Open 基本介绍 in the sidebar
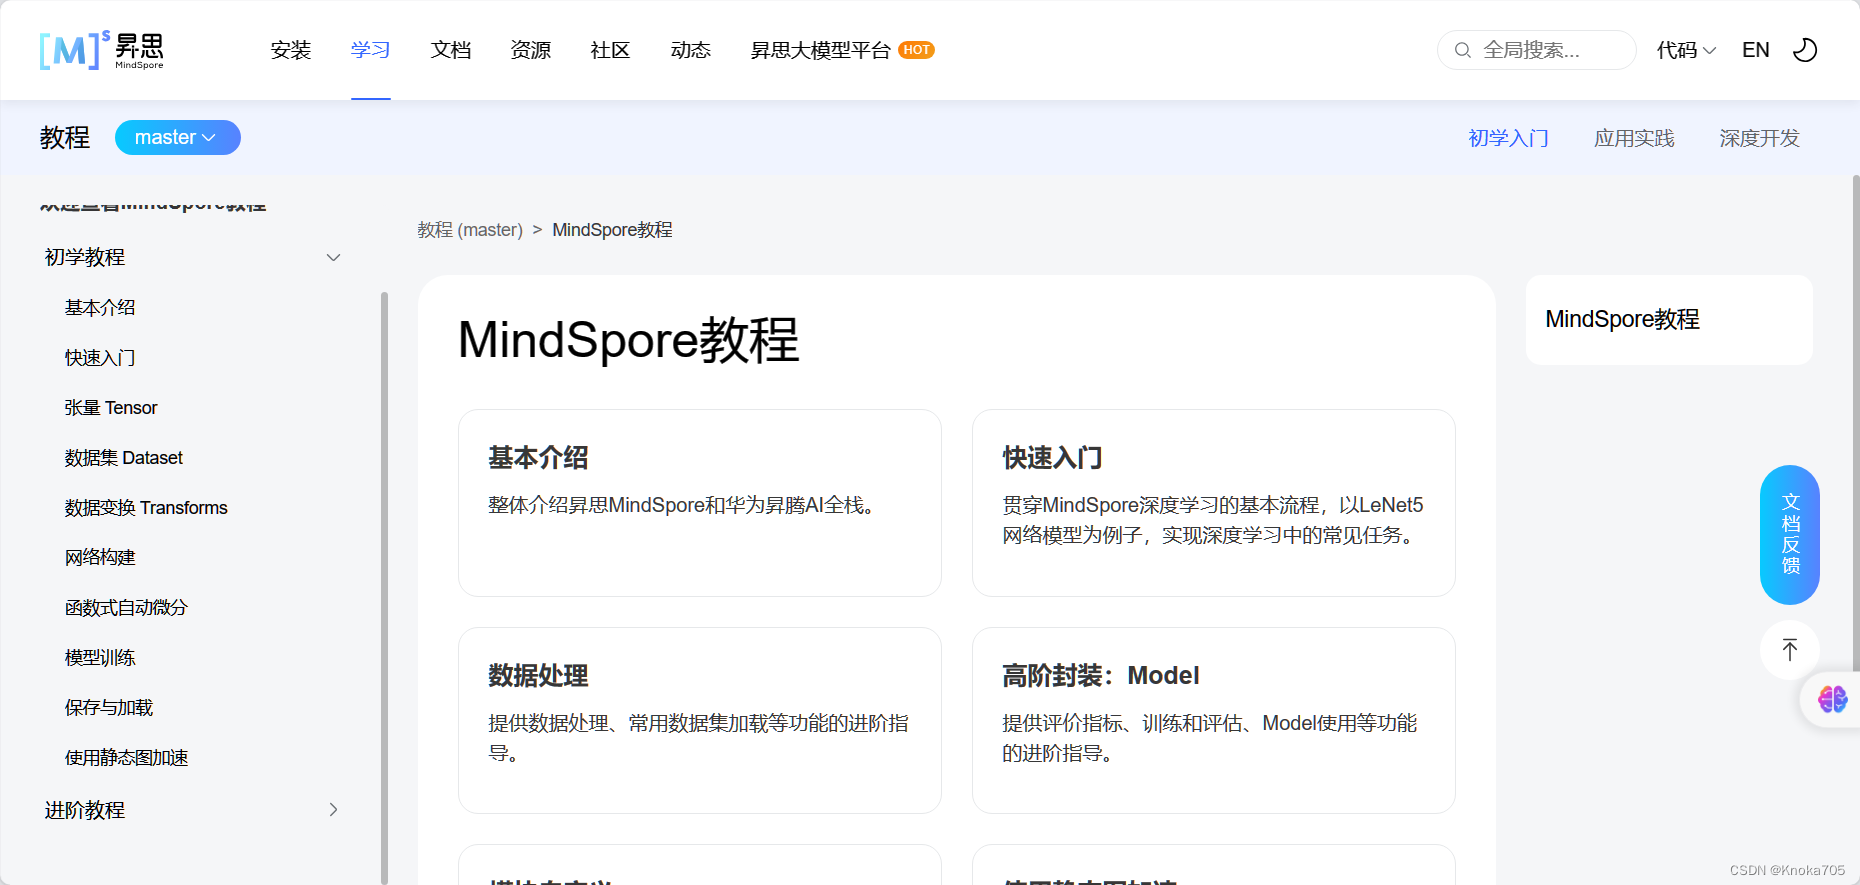 [100, 308]
